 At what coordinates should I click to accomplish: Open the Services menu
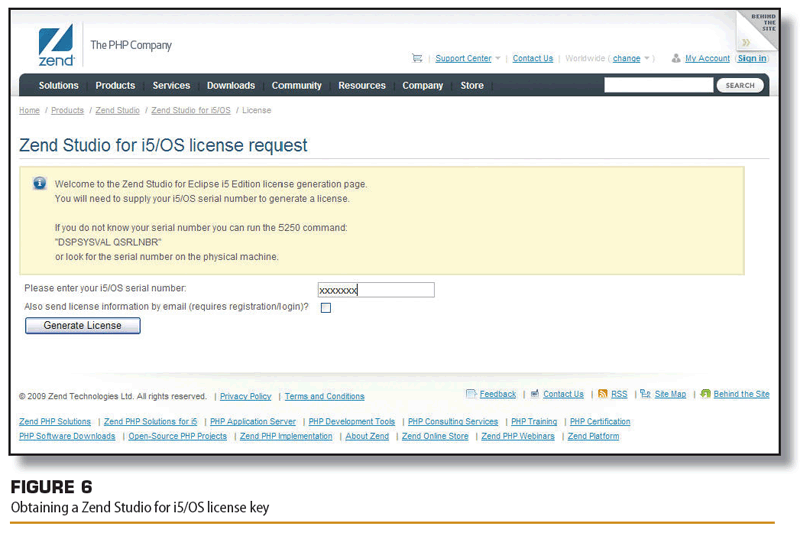171,86
